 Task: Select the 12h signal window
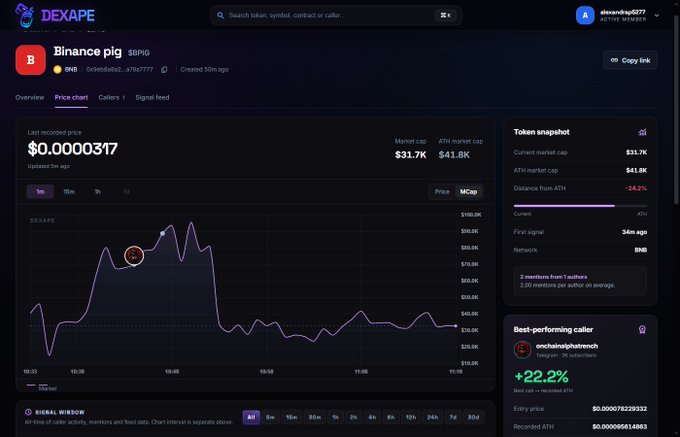[411, 417]
